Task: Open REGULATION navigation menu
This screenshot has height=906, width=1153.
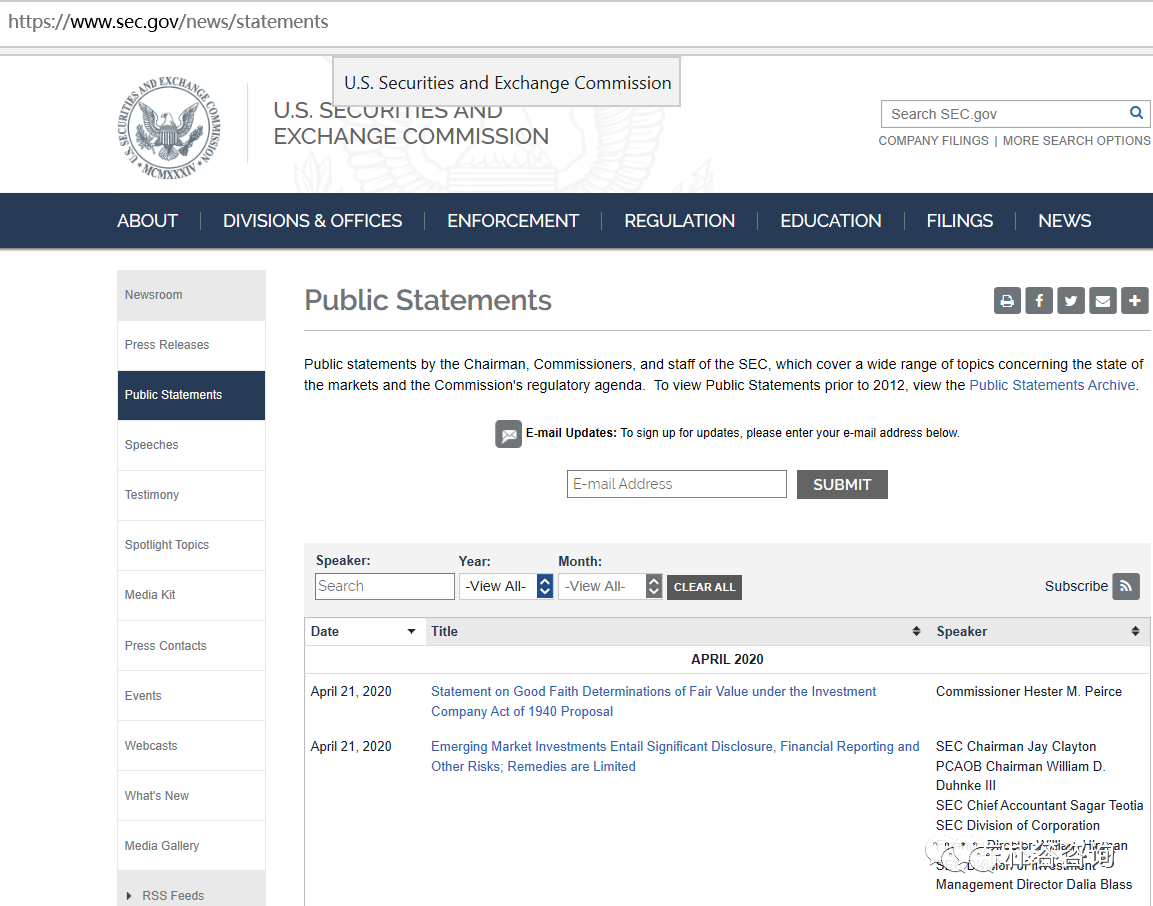Action: 679,221
